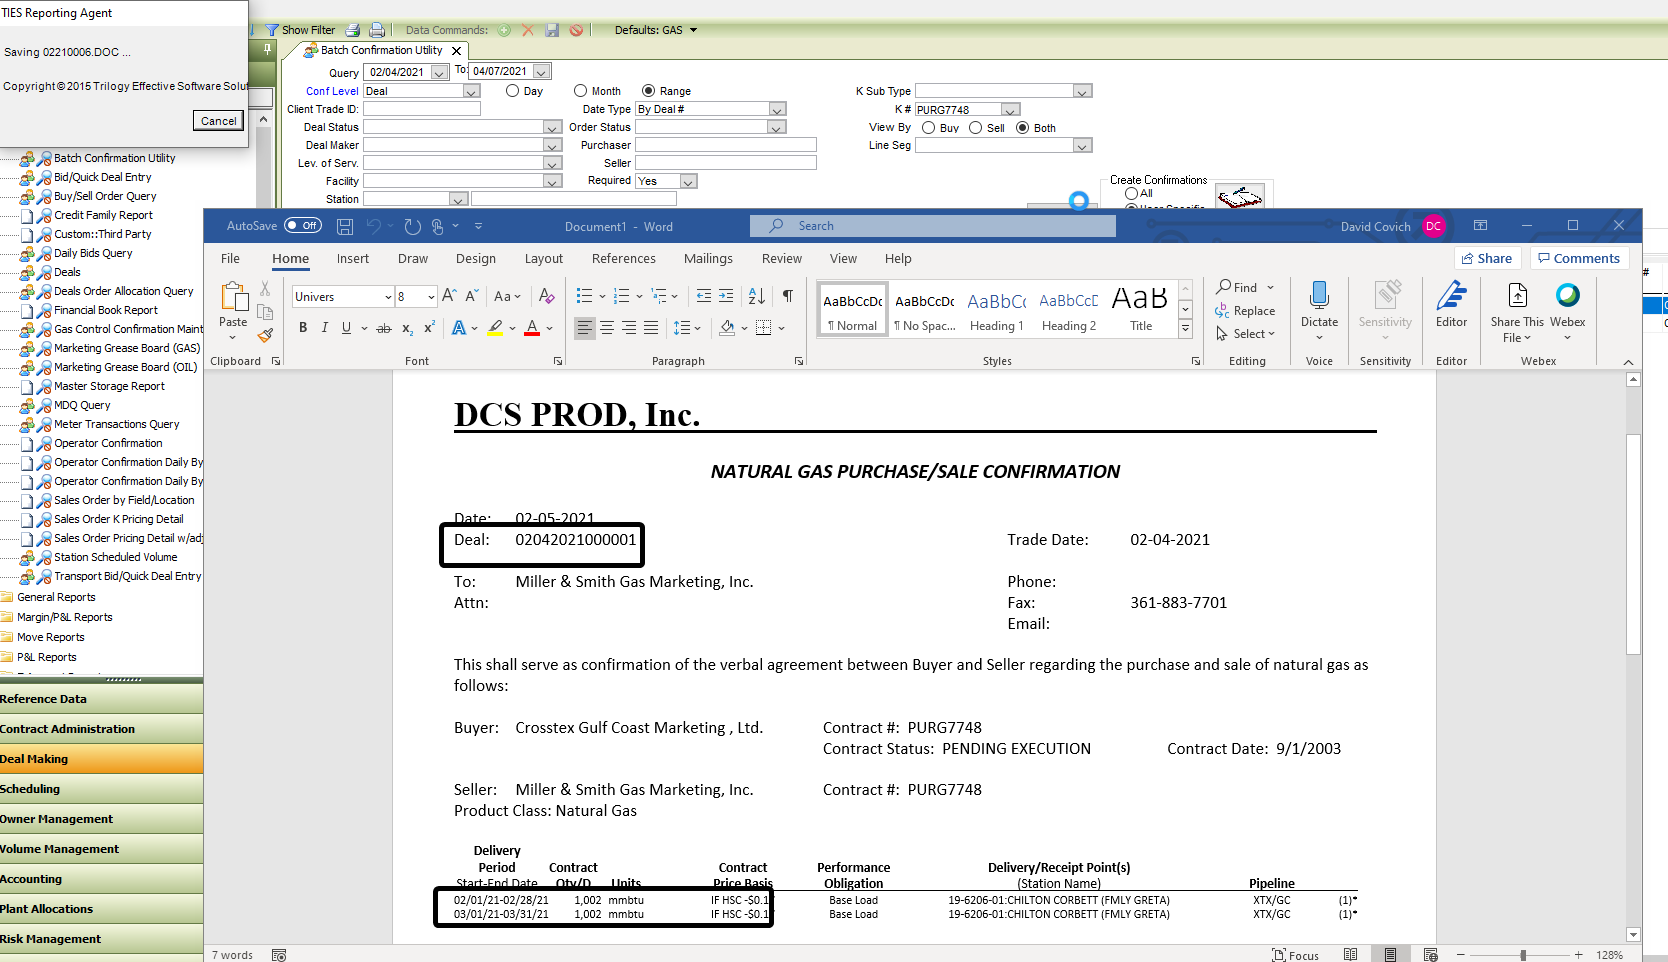
Task: Select the Buy radio button
Action: tap(929, 128)
